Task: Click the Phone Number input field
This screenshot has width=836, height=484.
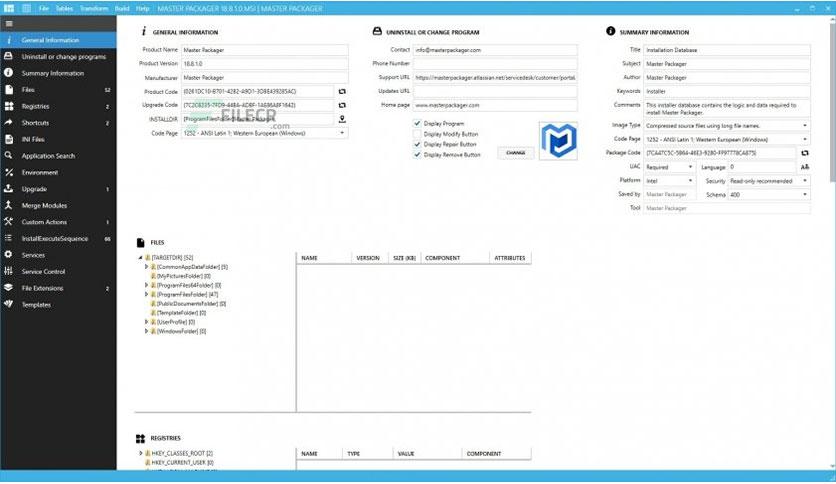Action: tap(495, 63)
